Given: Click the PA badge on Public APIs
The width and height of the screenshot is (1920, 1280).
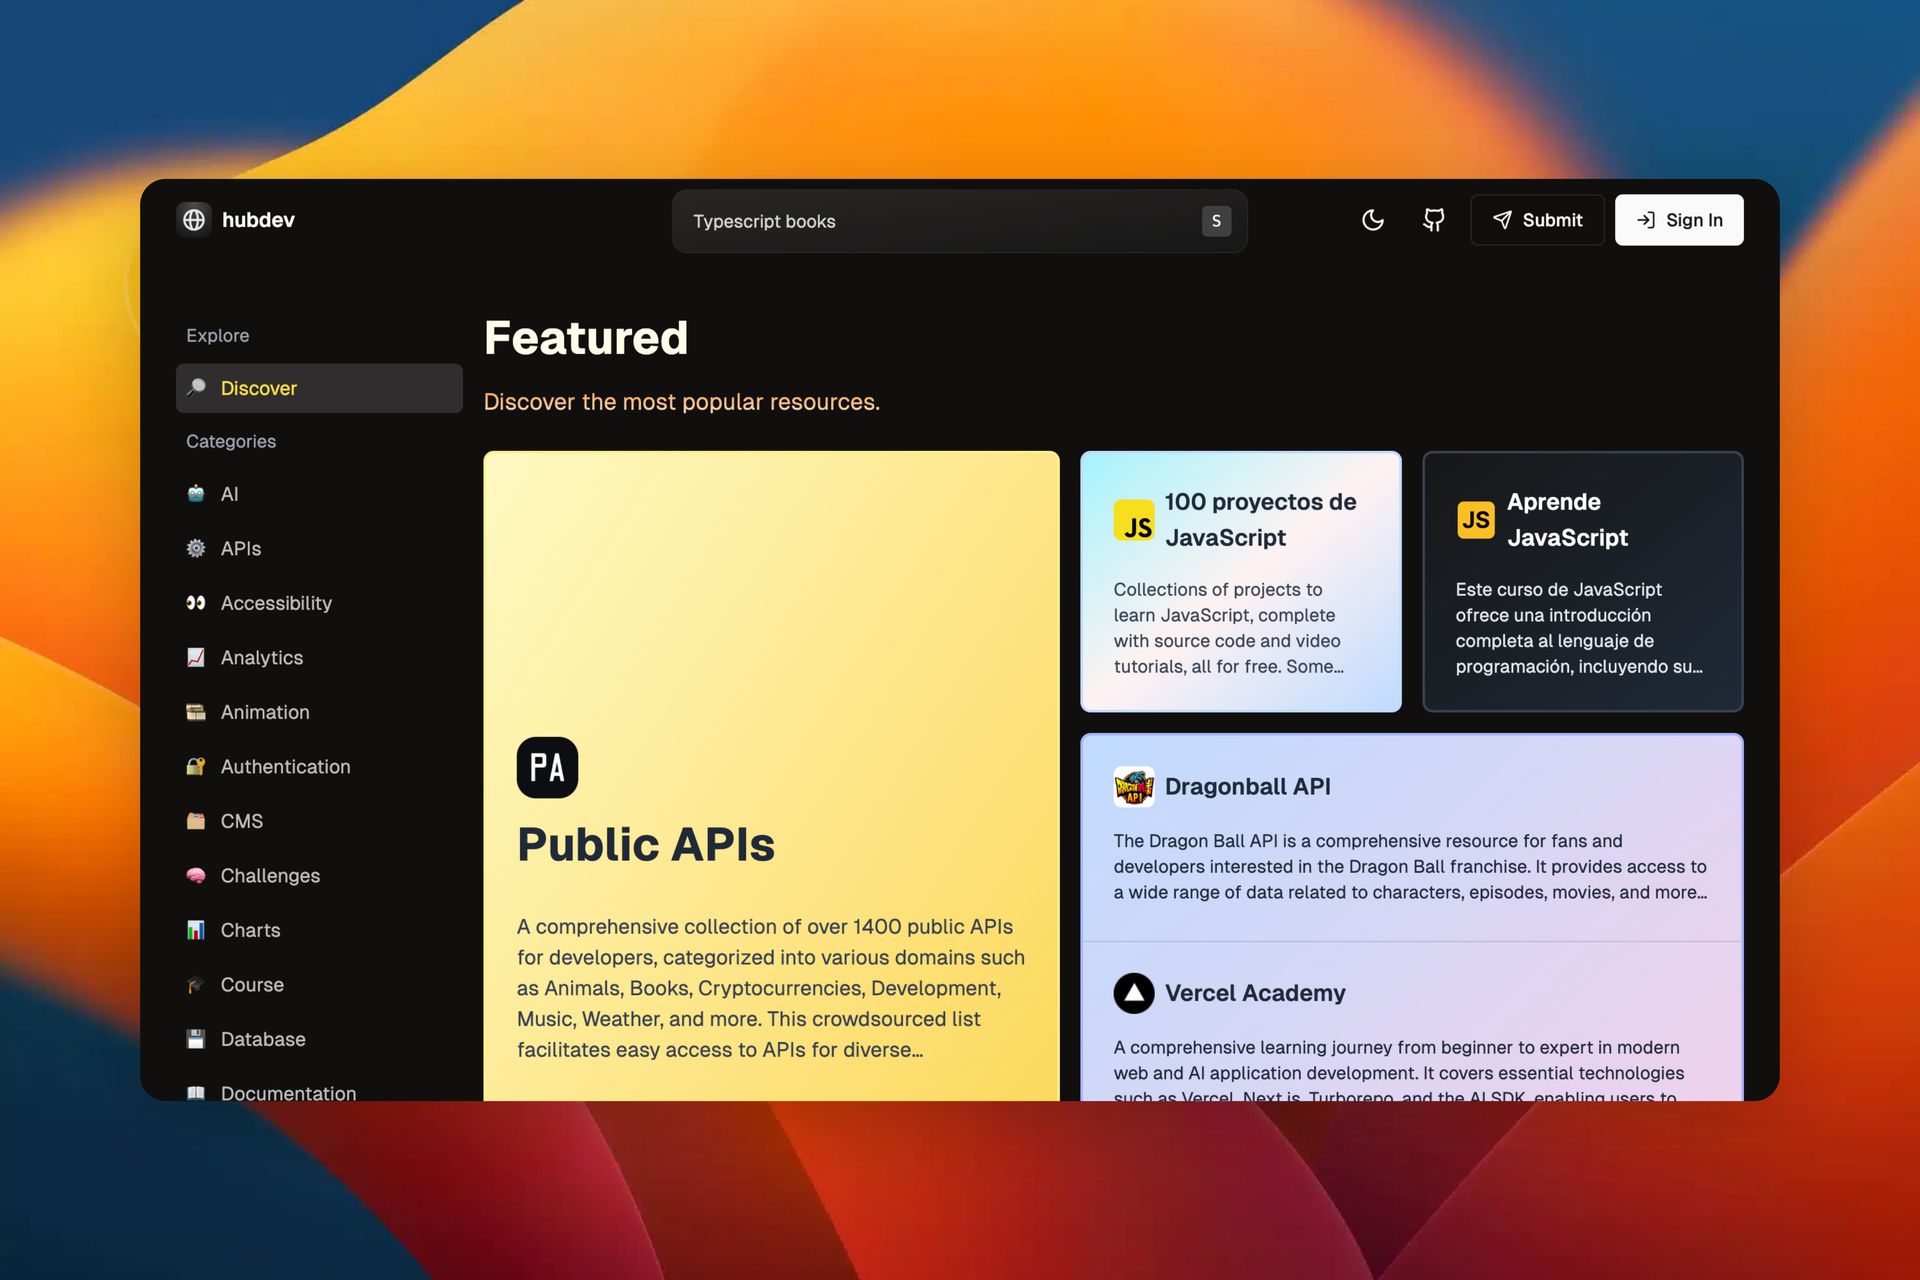Looking at the screenshot, I should click(547, 767).
